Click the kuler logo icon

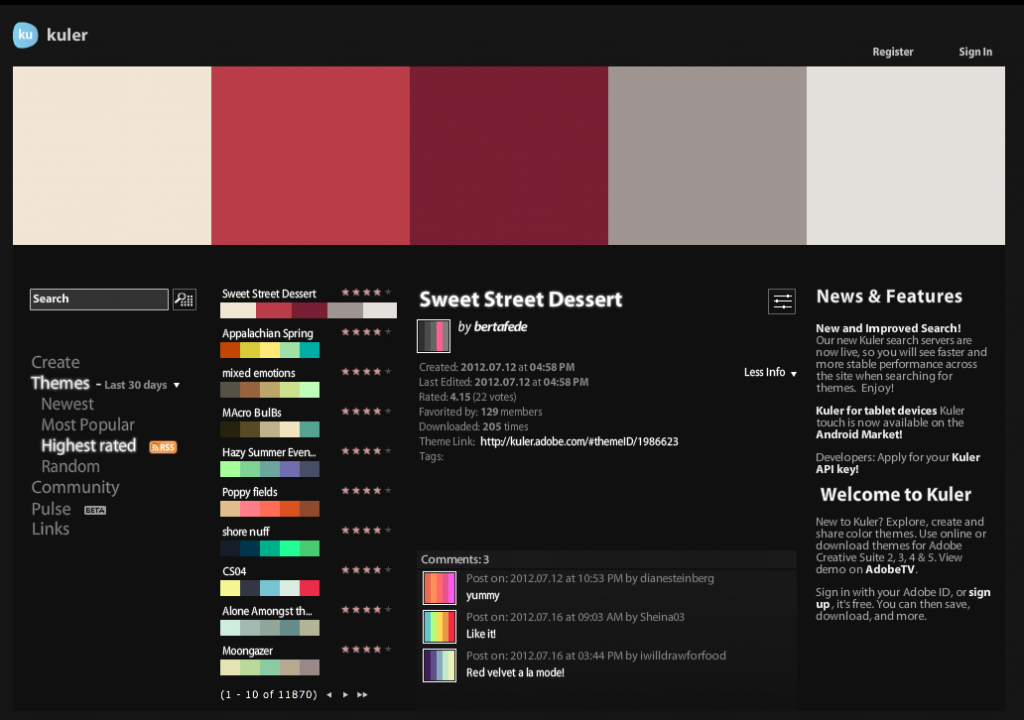tap(25, 35)
